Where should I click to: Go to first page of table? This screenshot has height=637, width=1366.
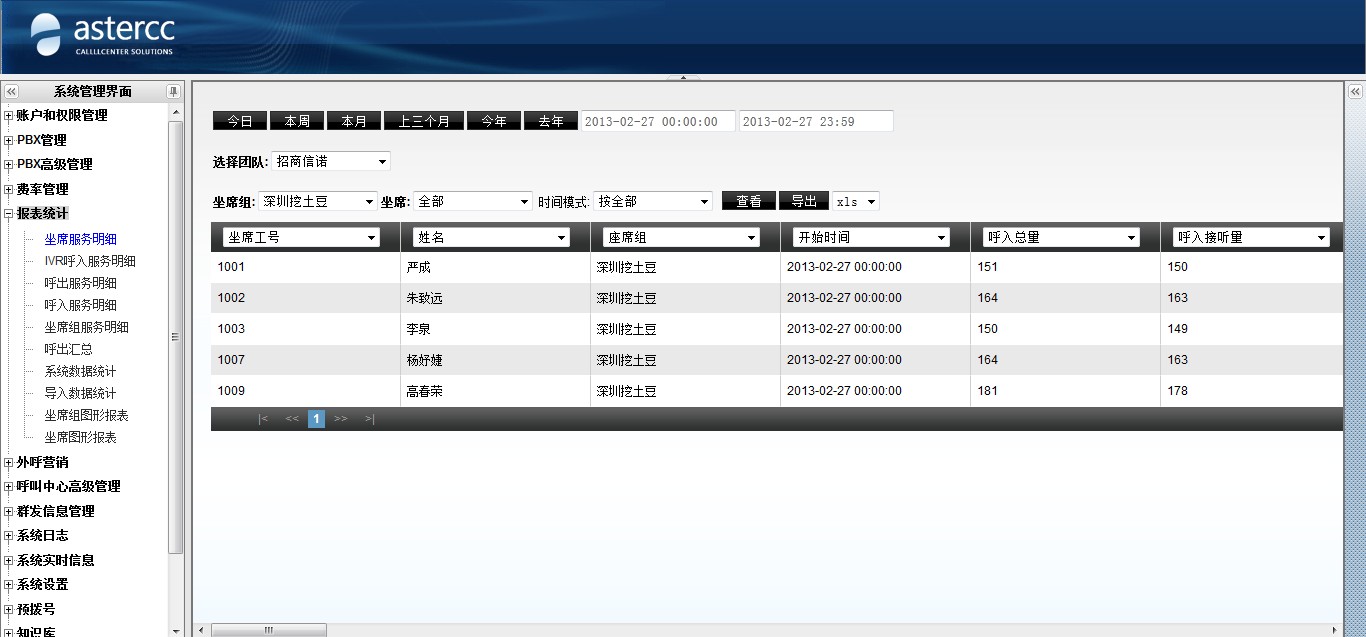263,419
